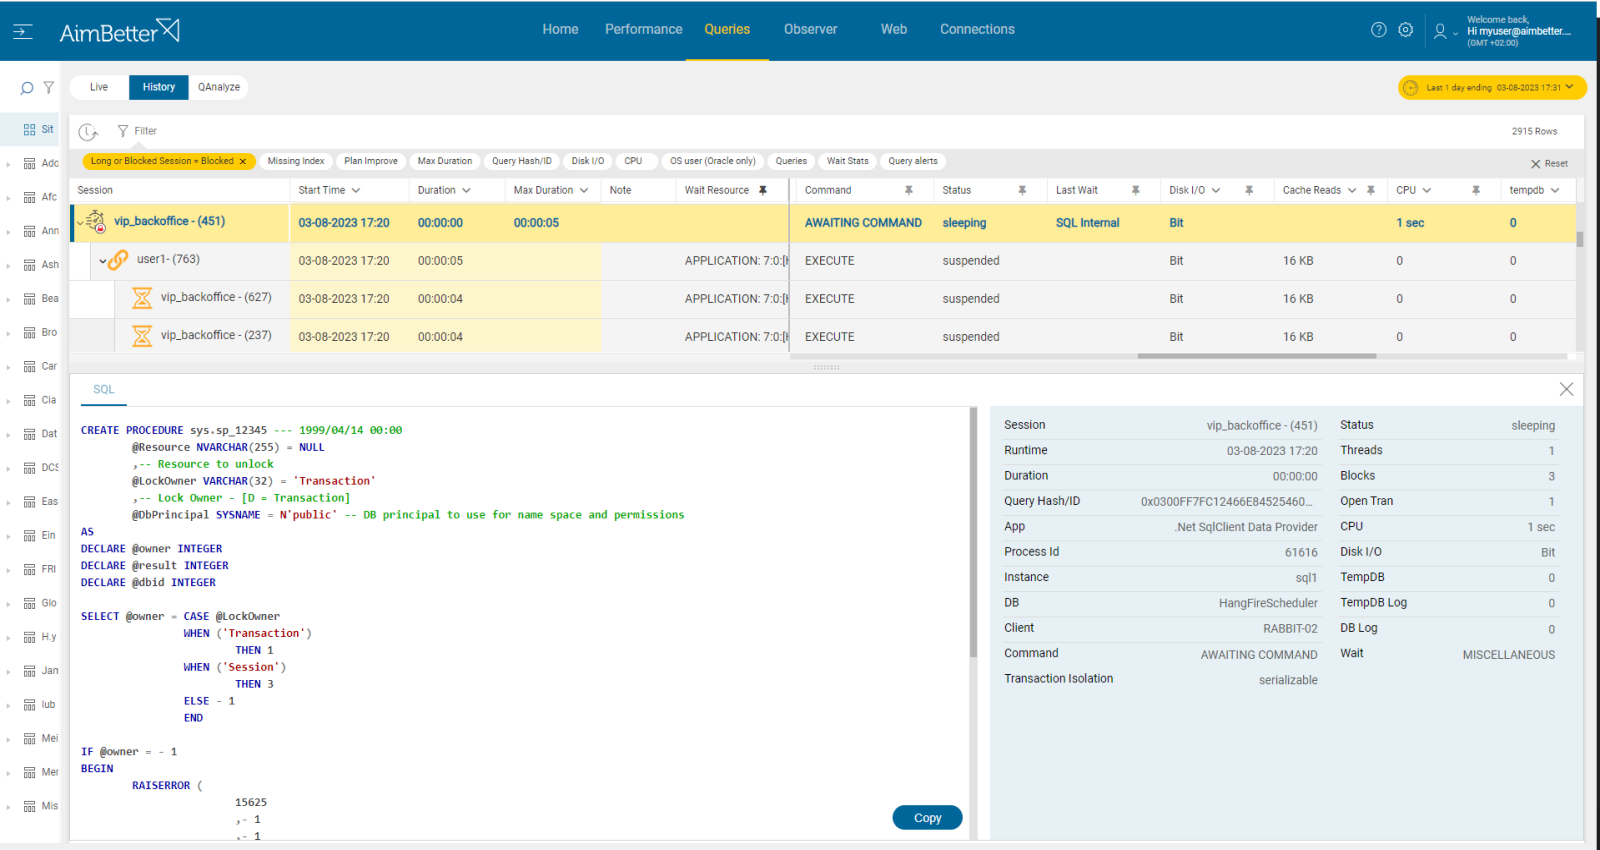Toggle pin on Last Wait column
Screen dimensions: 1600x850
coord(1136,190)
